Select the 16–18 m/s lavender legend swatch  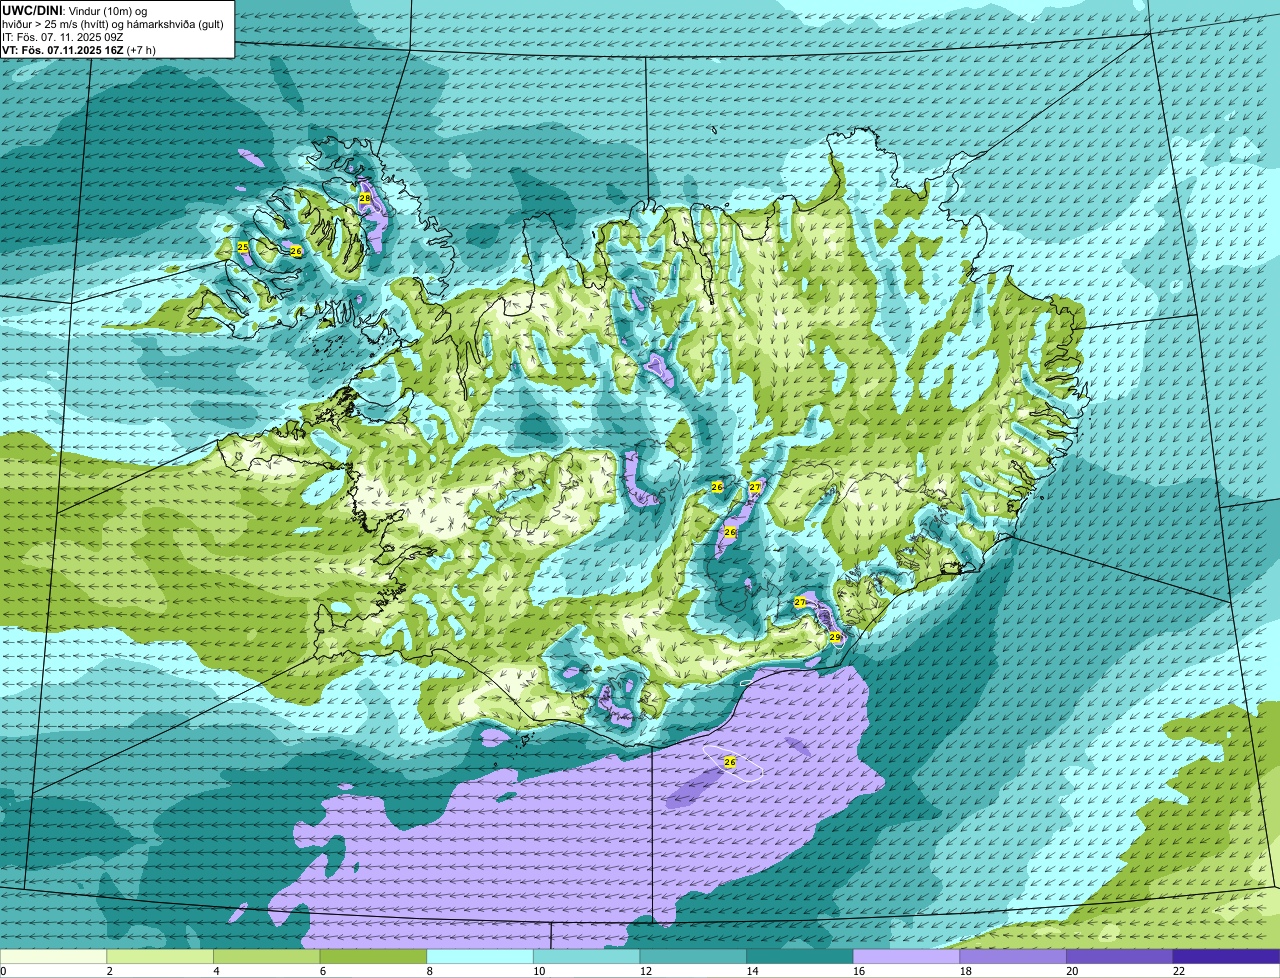point(906,956)
